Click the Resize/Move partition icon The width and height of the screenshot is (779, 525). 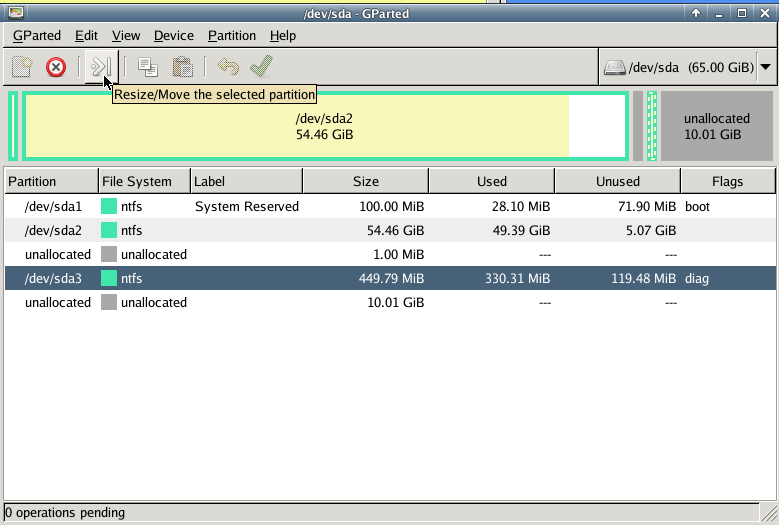pyautogui.click(x=100, y=67)
